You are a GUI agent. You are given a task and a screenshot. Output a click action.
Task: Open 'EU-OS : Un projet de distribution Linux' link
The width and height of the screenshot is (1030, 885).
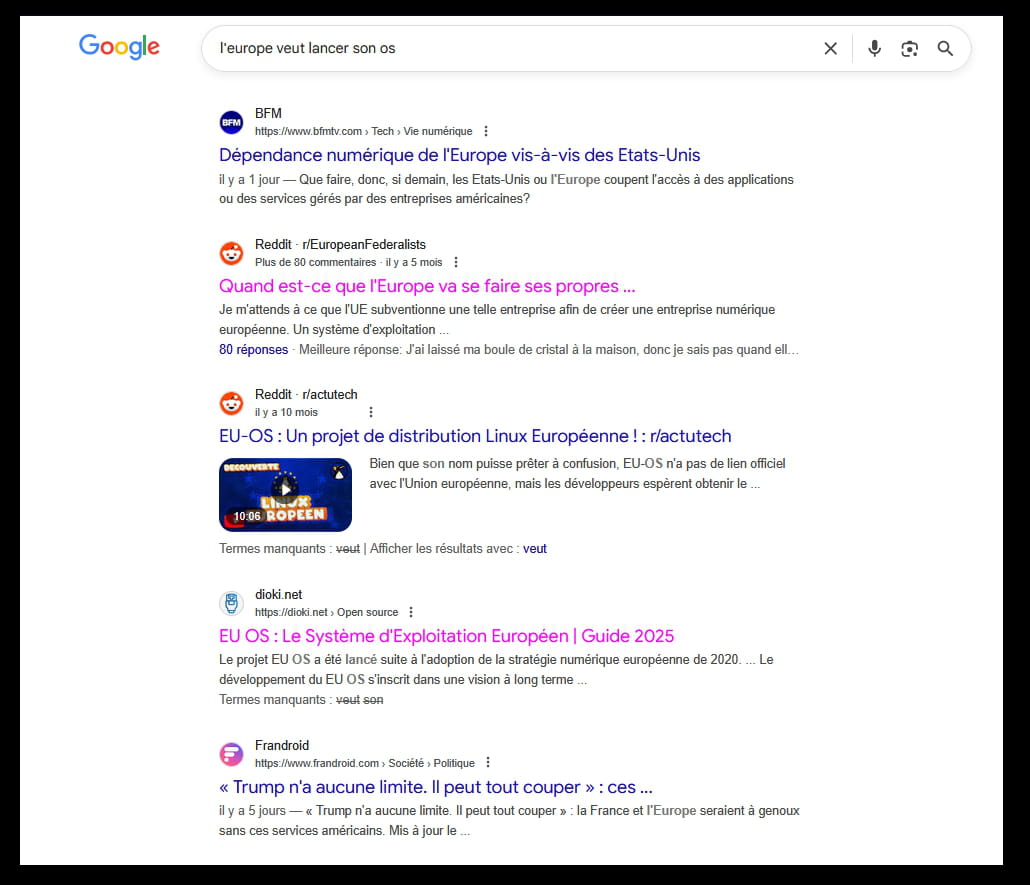475,436
